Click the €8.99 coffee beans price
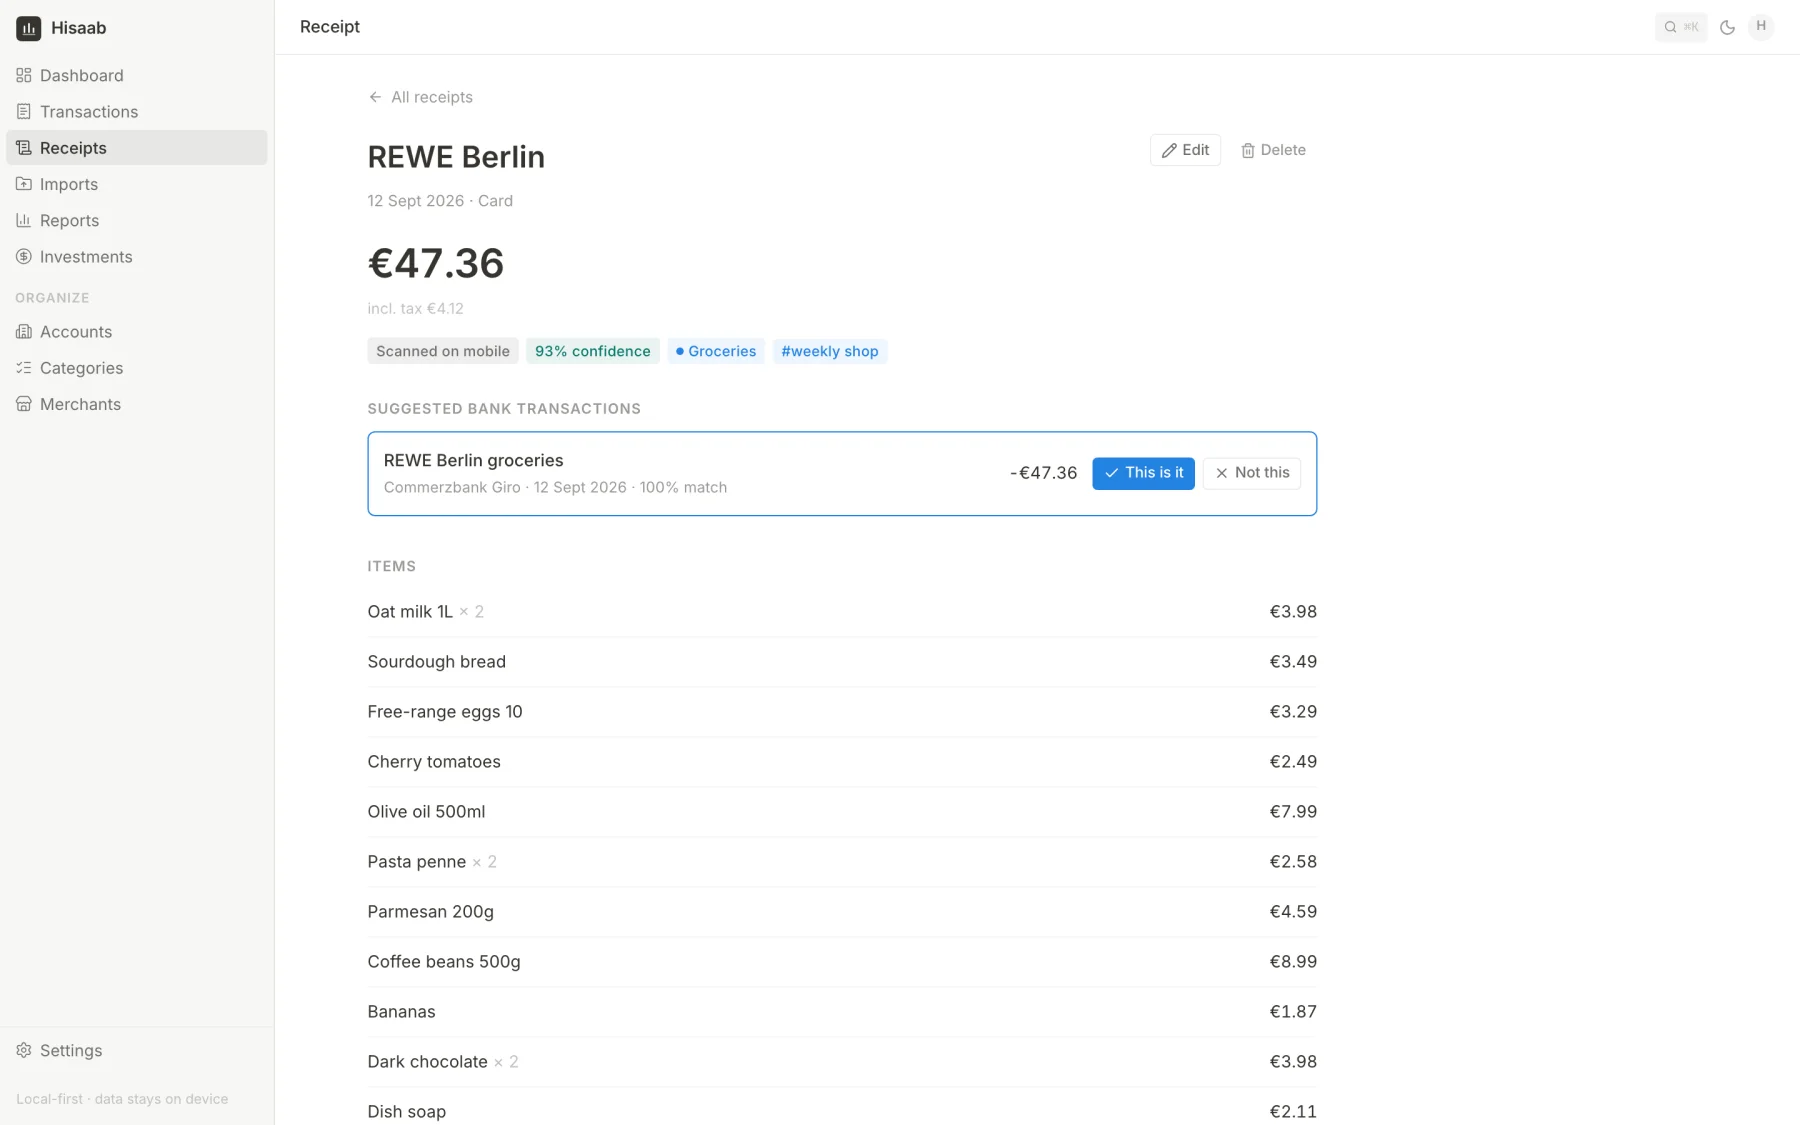Image resolution: width=1800 pixels, height=1125 pixels. click(x=1293, y=962)
